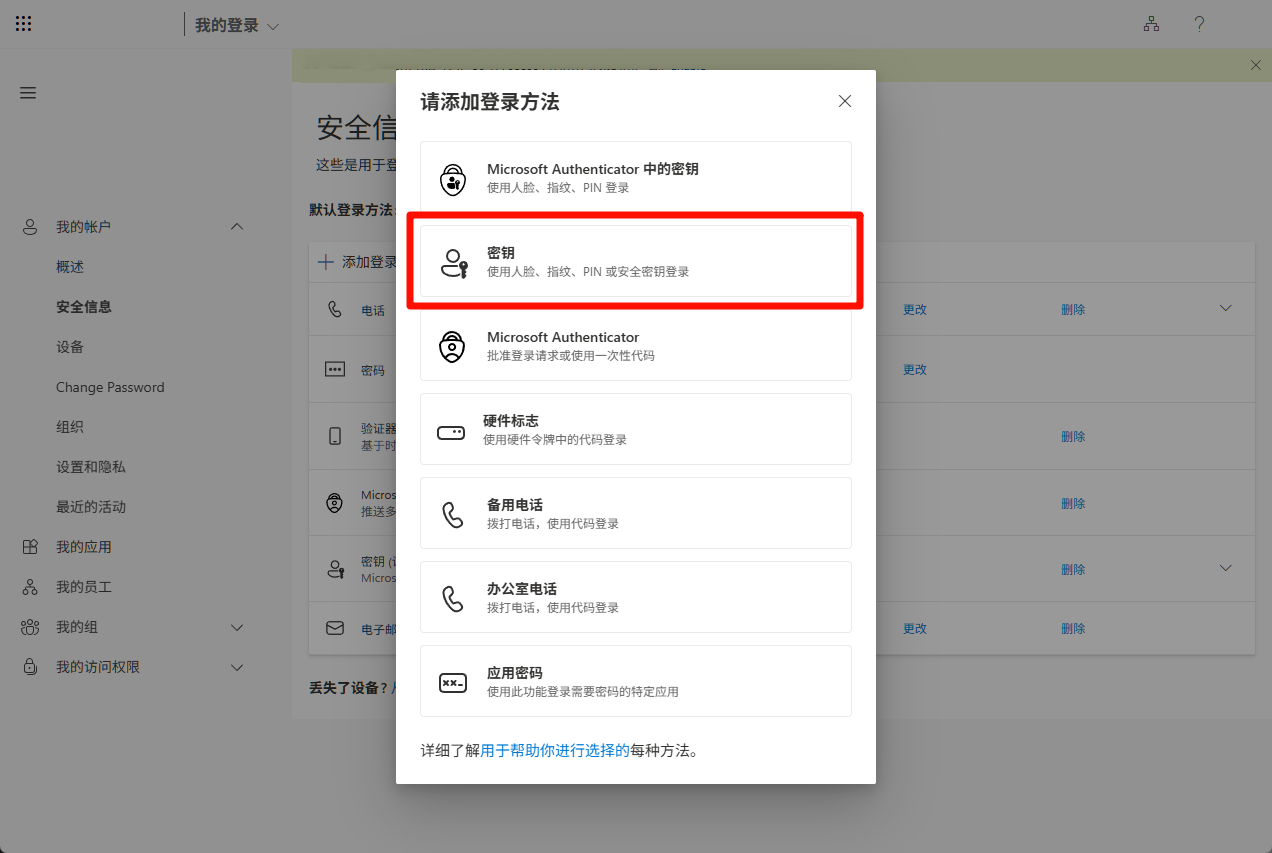Click the 电子邮件 envelope icon

coord(335,628)
